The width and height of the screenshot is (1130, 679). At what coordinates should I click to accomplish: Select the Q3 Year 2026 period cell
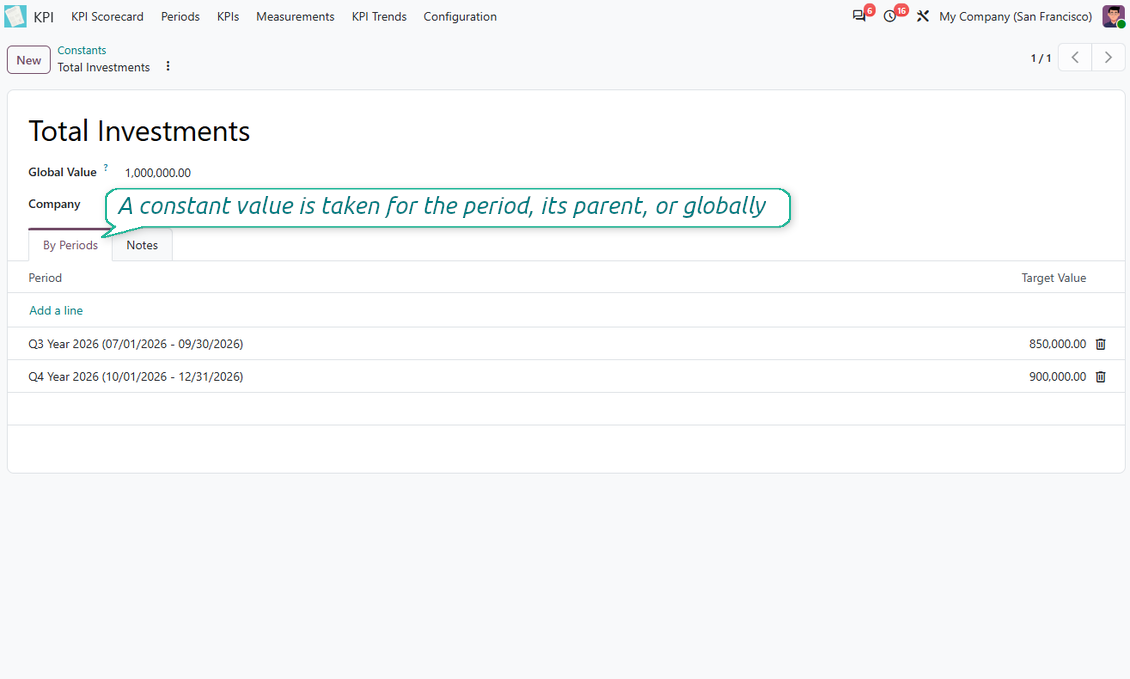(x=135, y=344)
